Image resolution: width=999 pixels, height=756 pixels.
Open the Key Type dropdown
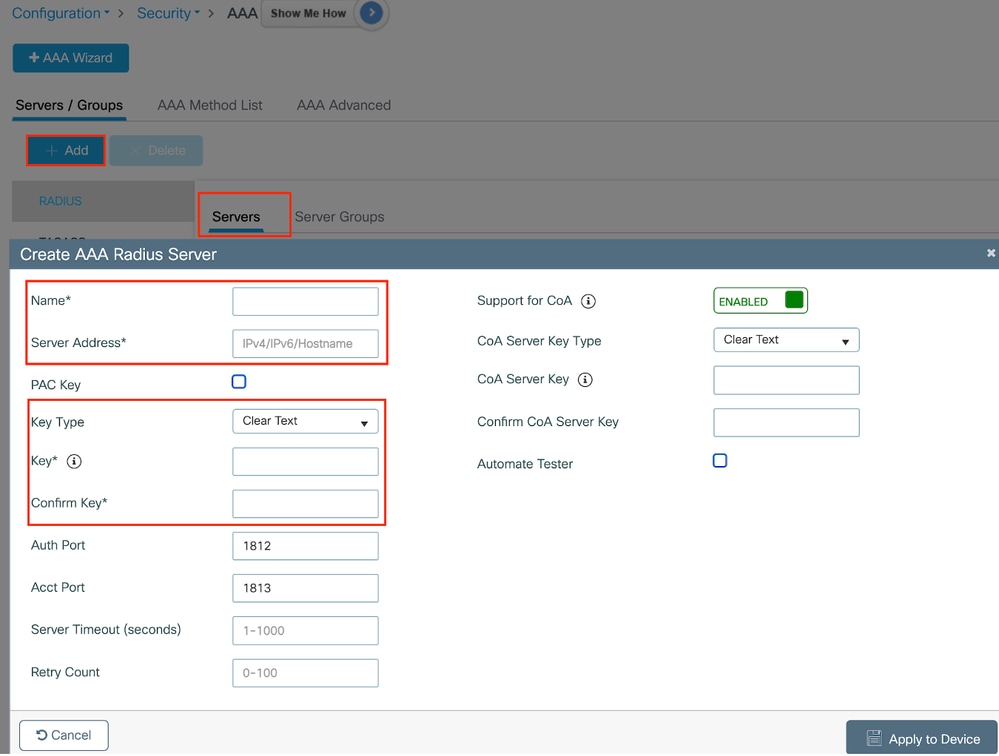click(x=305, y=422)
